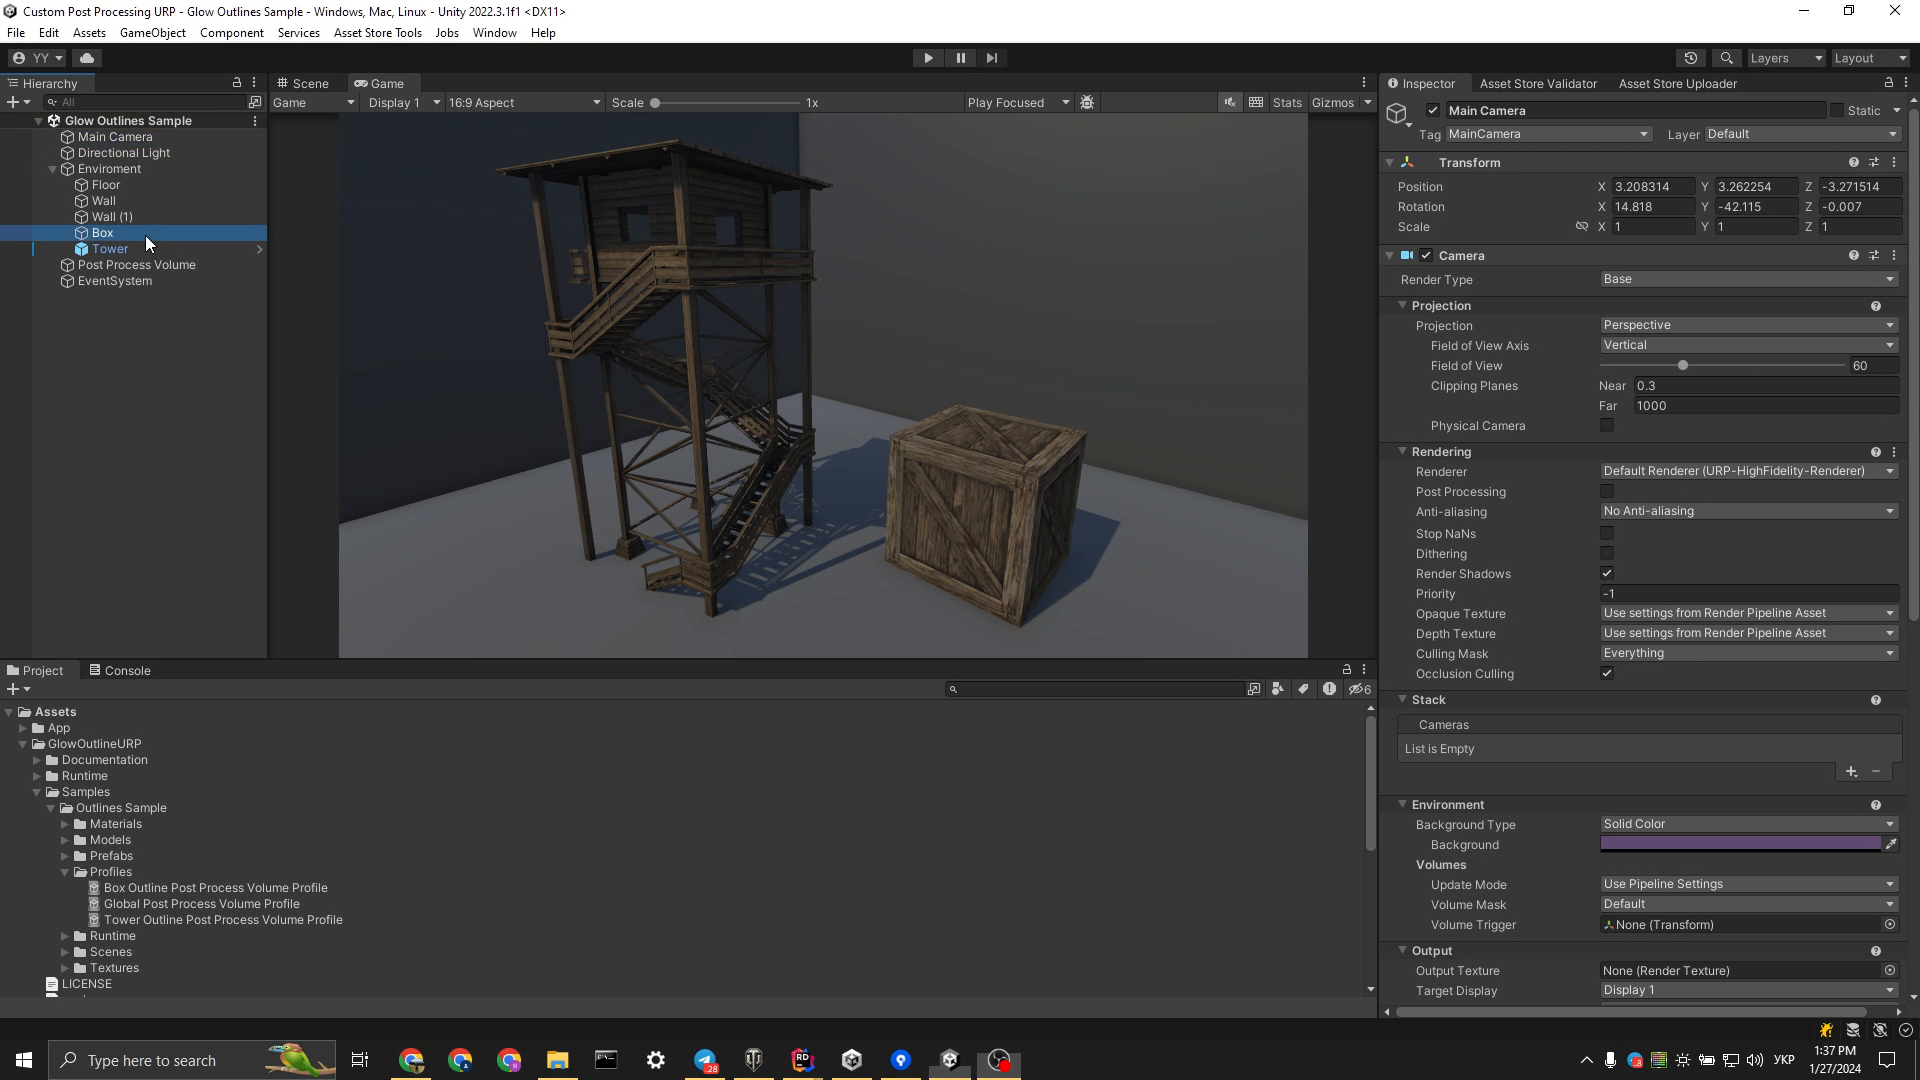Click the Pause button
Viewport: 1920px width, 1080px height.
click(960, 58)
